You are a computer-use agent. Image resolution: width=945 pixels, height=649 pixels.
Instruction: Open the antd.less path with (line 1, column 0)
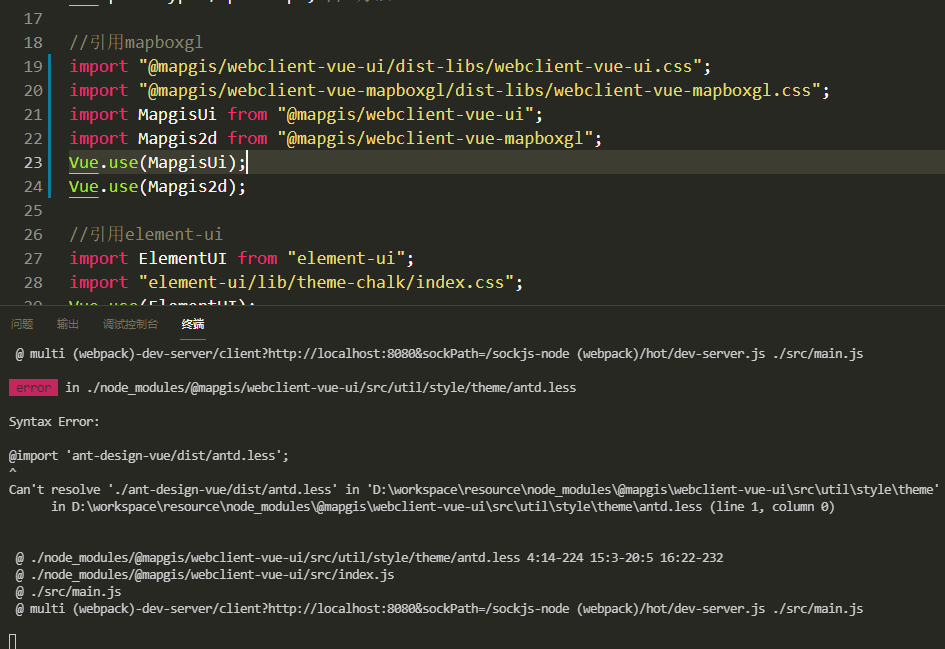pos(443,507)
